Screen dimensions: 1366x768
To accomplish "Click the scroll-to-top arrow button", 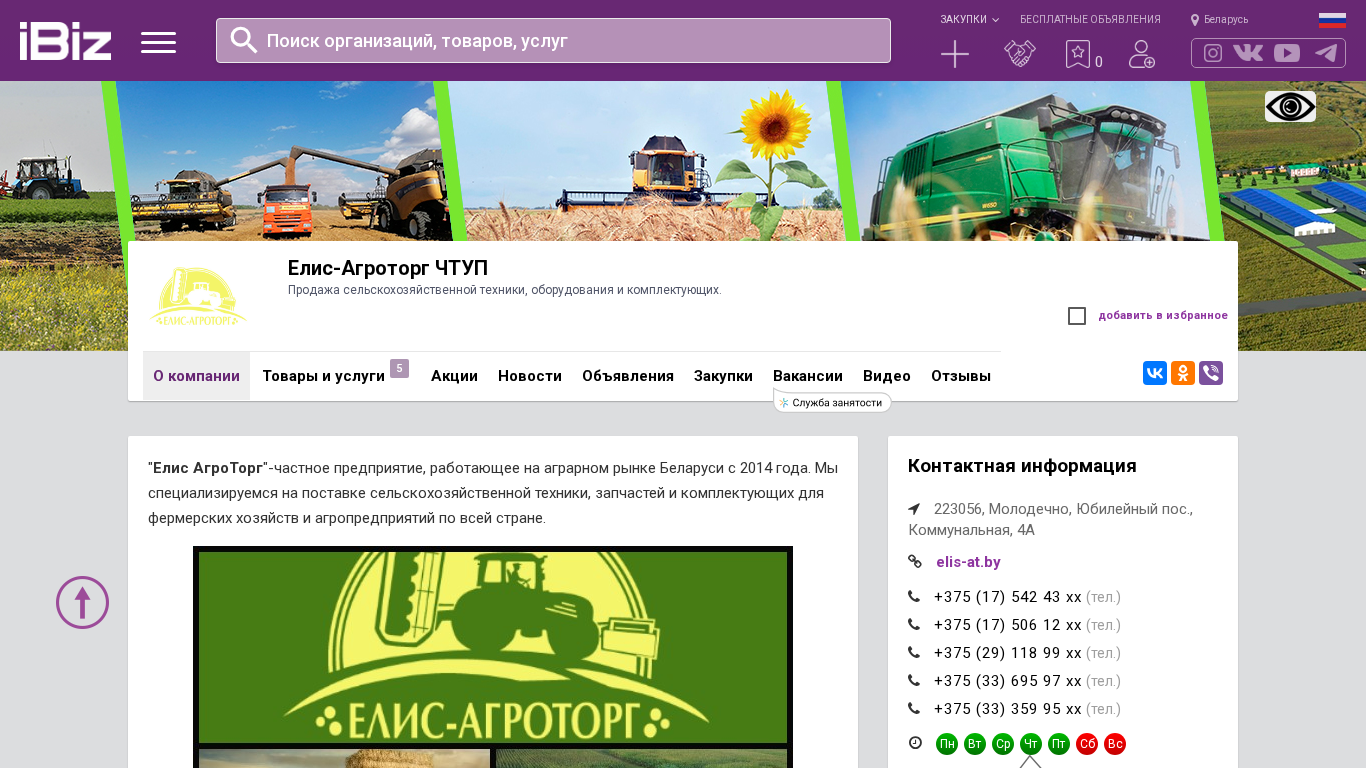I will [x=82, y=602].
